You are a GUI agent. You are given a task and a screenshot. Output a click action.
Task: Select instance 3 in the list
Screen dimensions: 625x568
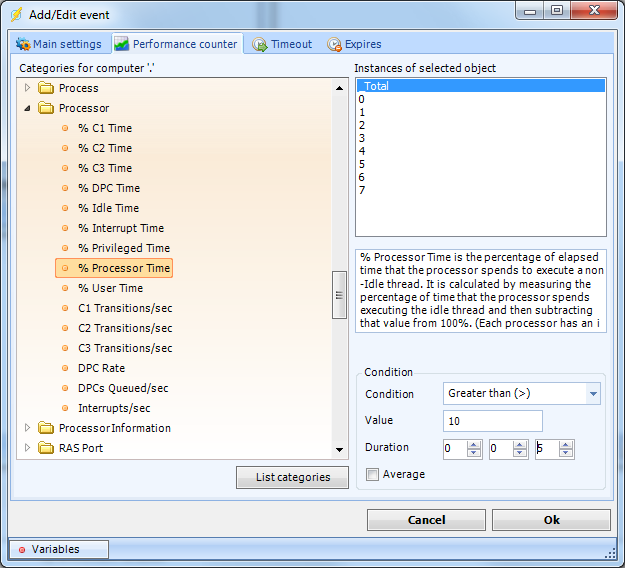[481, 138]
